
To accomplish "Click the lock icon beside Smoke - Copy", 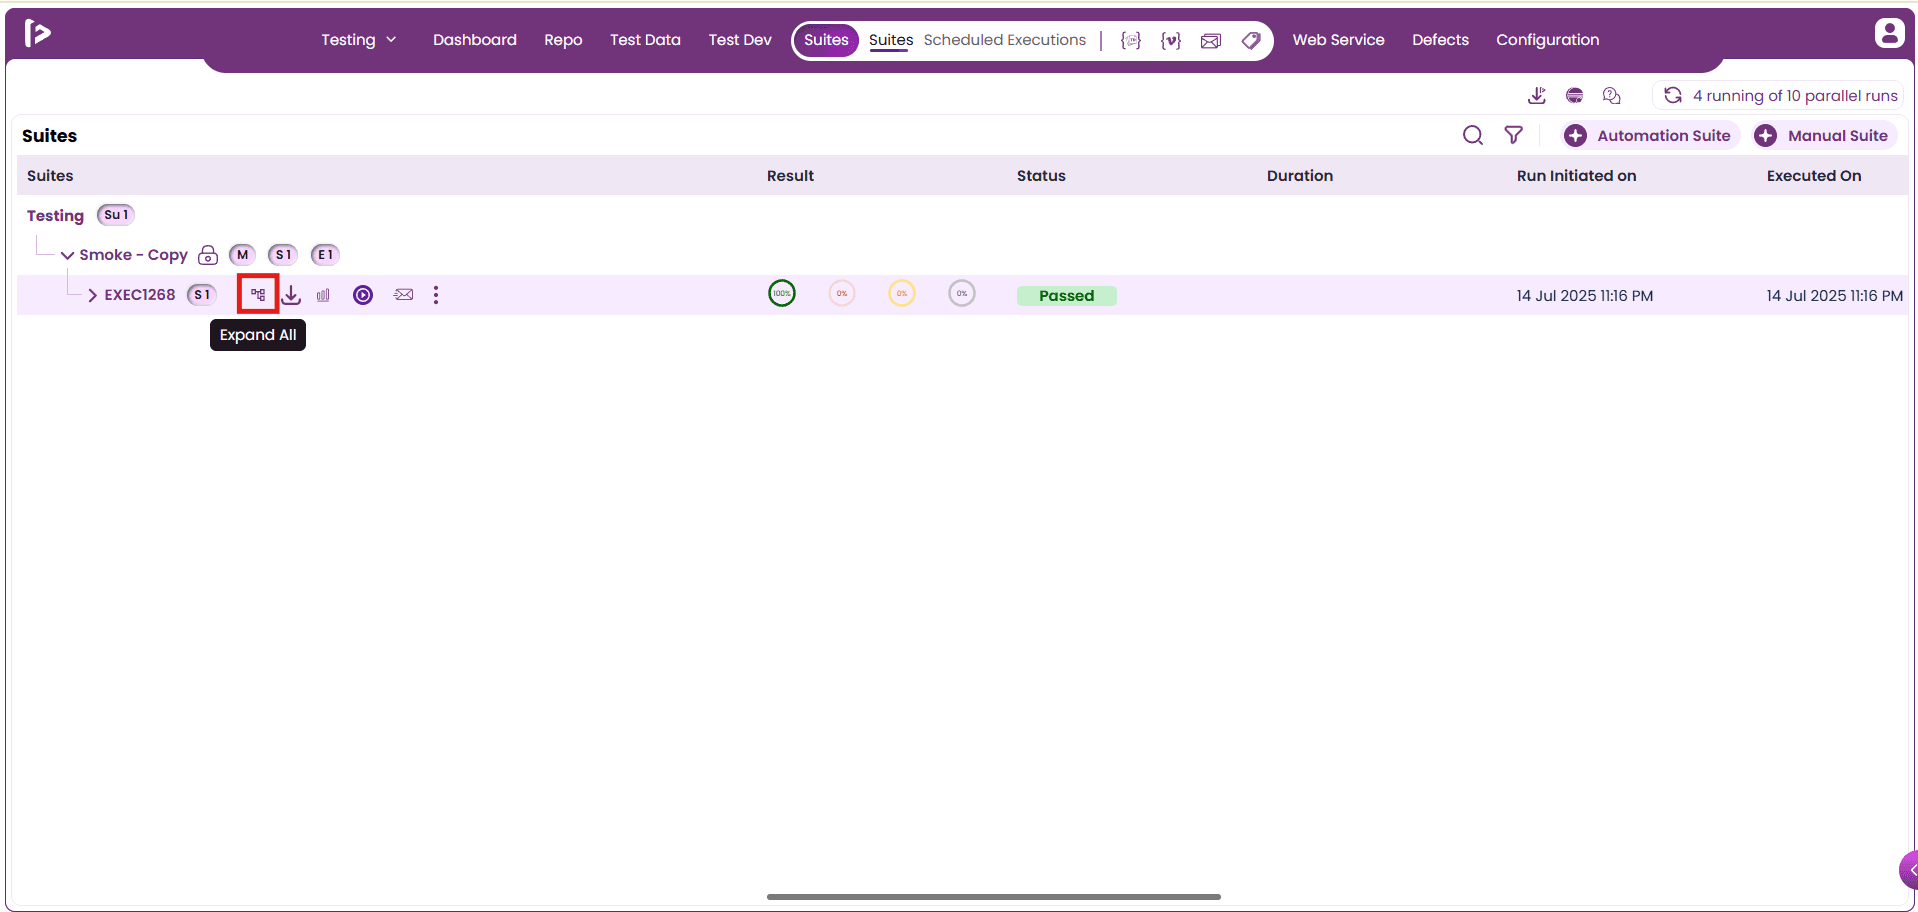I will pyautogui.click(x=208, y=255).
